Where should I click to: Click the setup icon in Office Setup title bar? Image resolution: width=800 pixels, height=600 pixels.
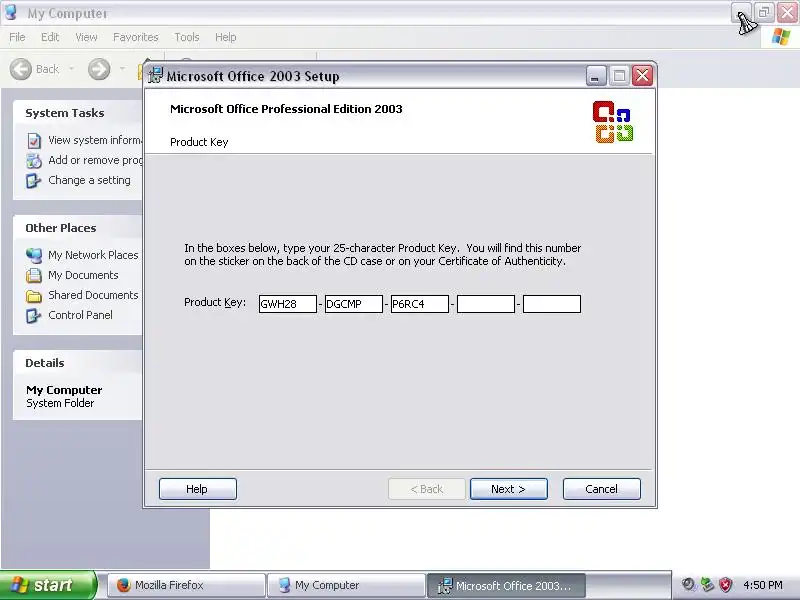155,76
